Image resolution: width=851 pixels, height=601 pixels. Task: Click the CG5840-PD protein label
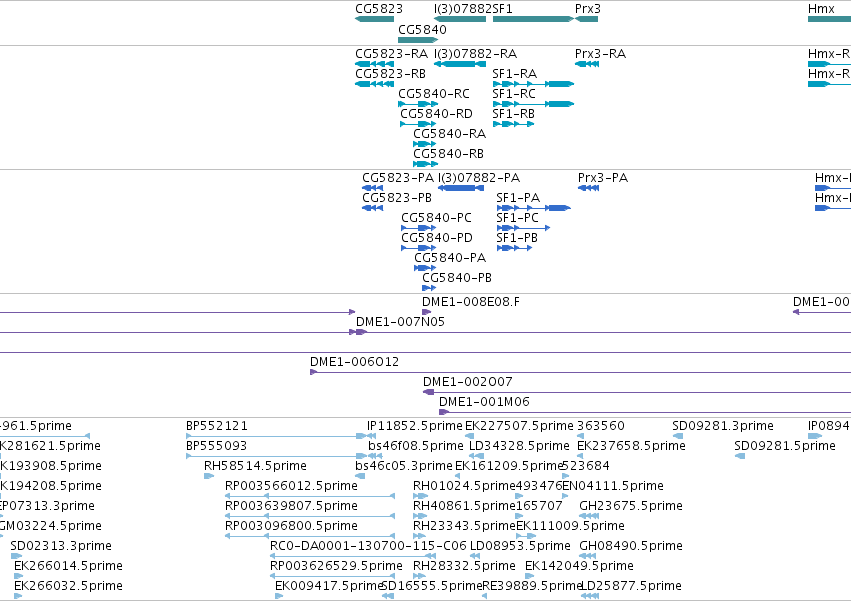437,238
